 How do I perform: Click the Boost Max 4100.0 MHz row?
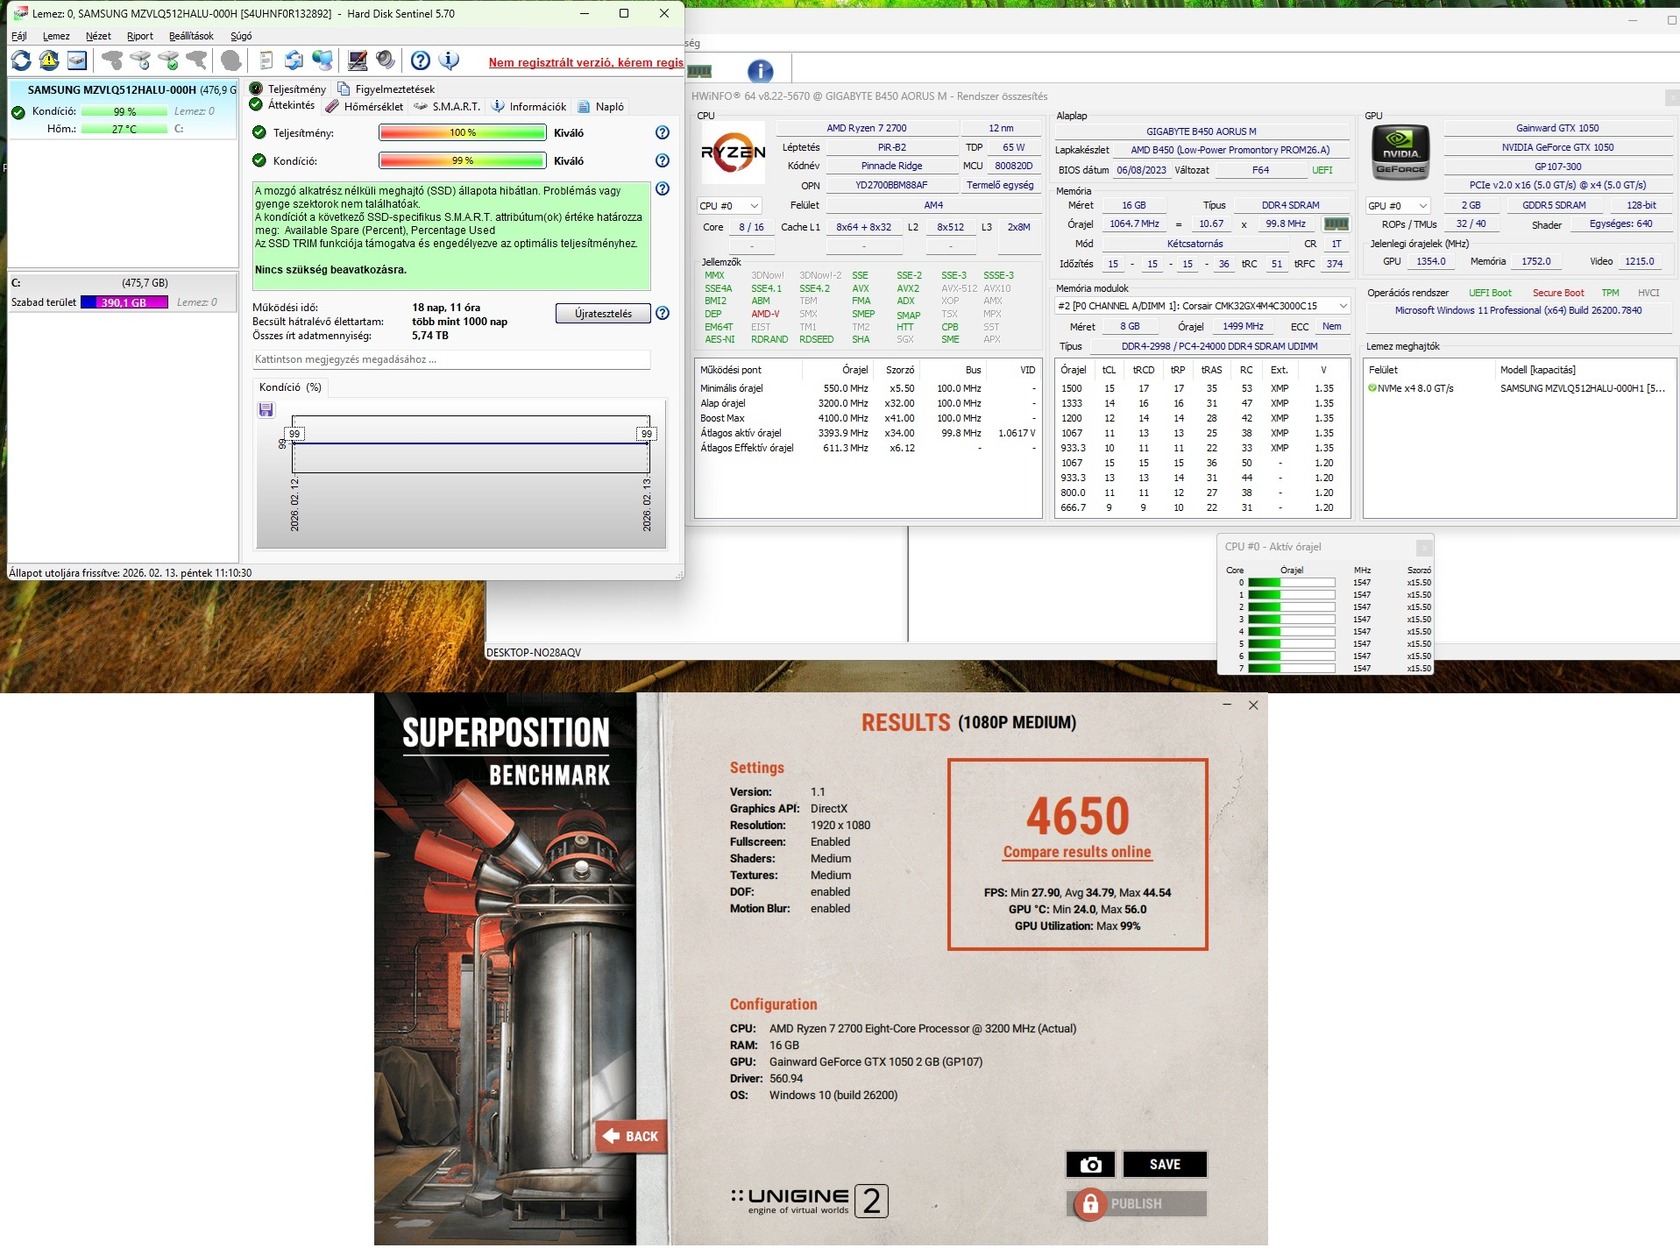tap(868, 418)
